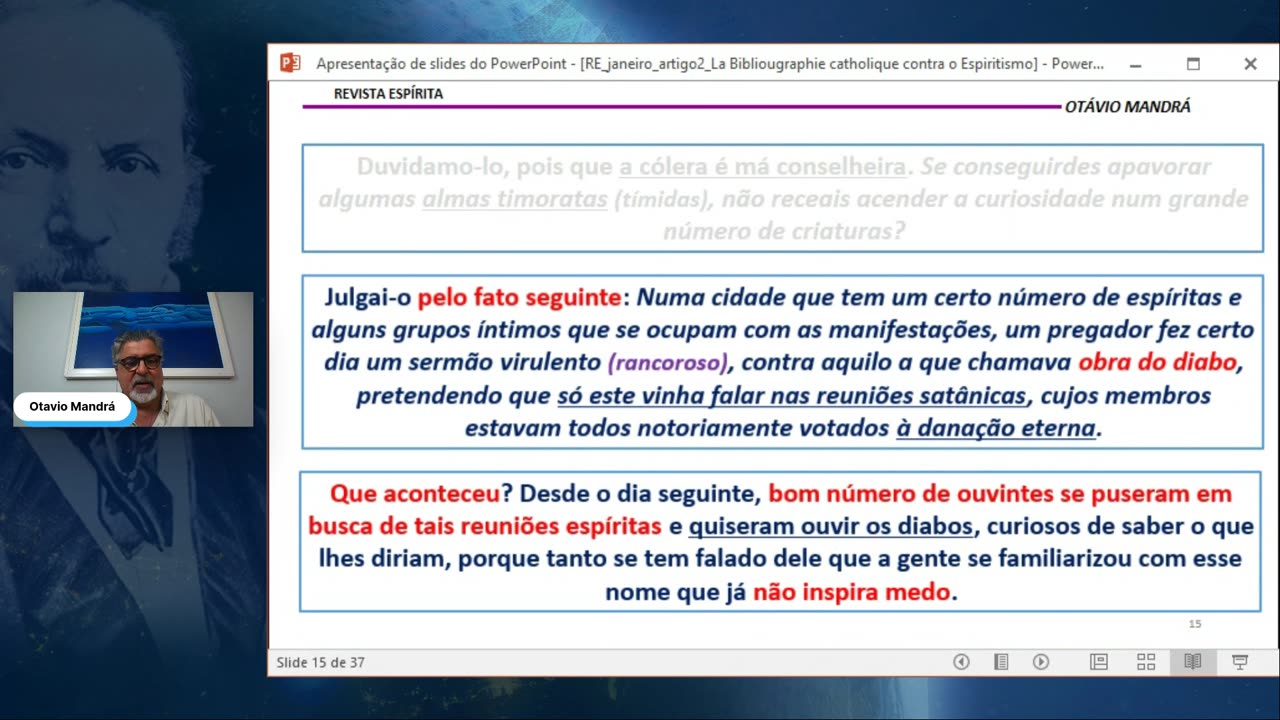Click faded 'a cólera é má conselheira'

(x=763, y=166)
